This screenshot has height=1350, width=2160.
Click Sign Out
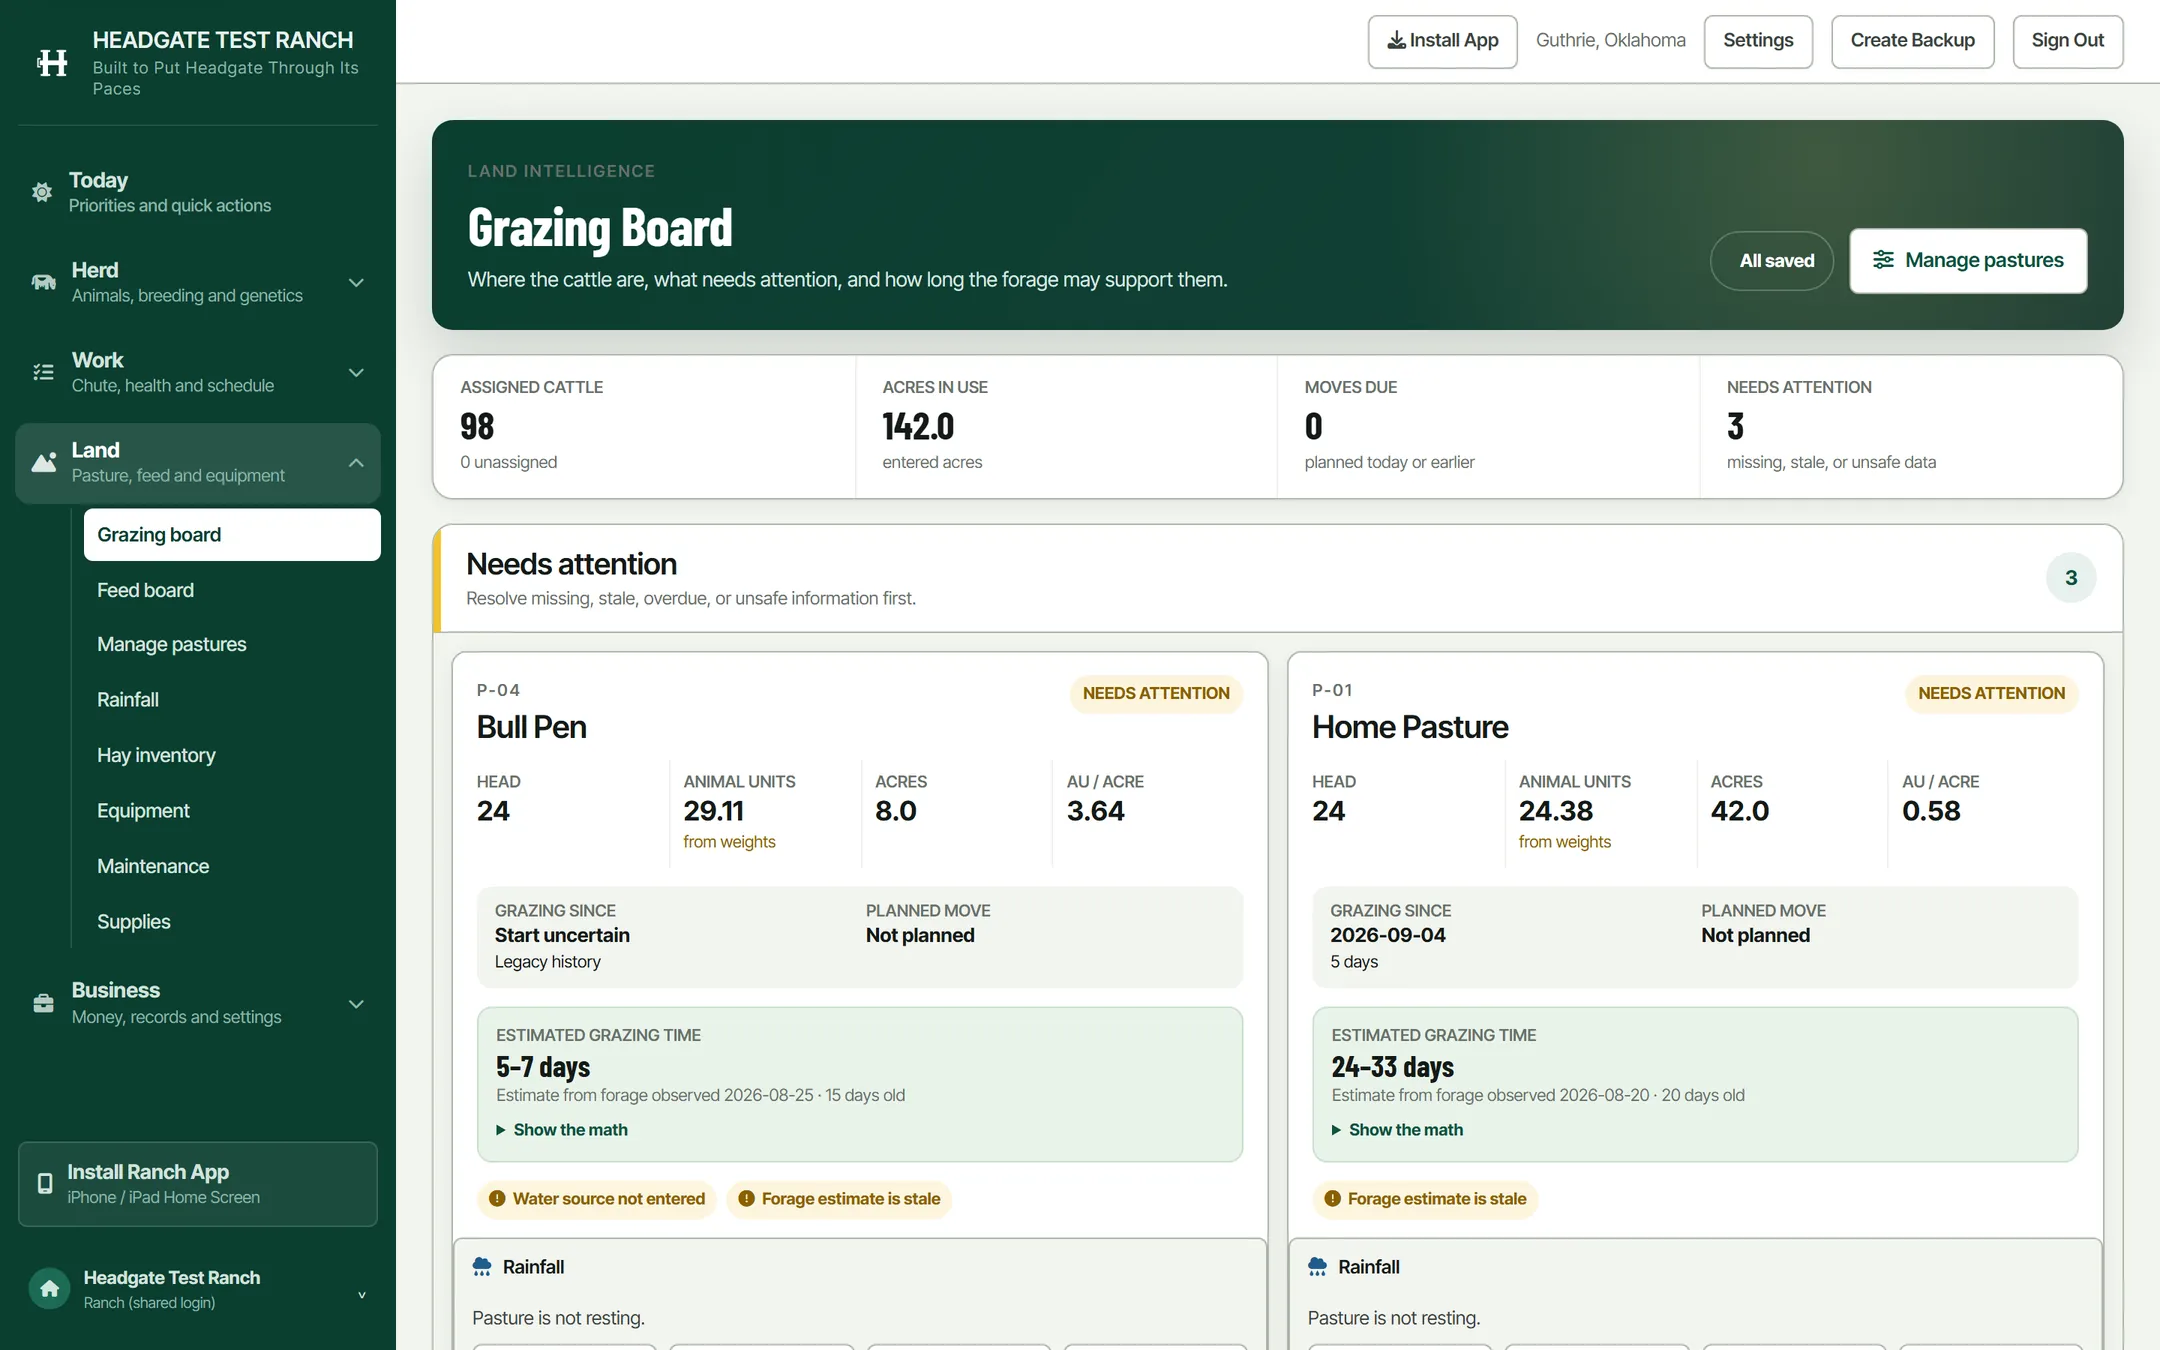coord(2067,41)
